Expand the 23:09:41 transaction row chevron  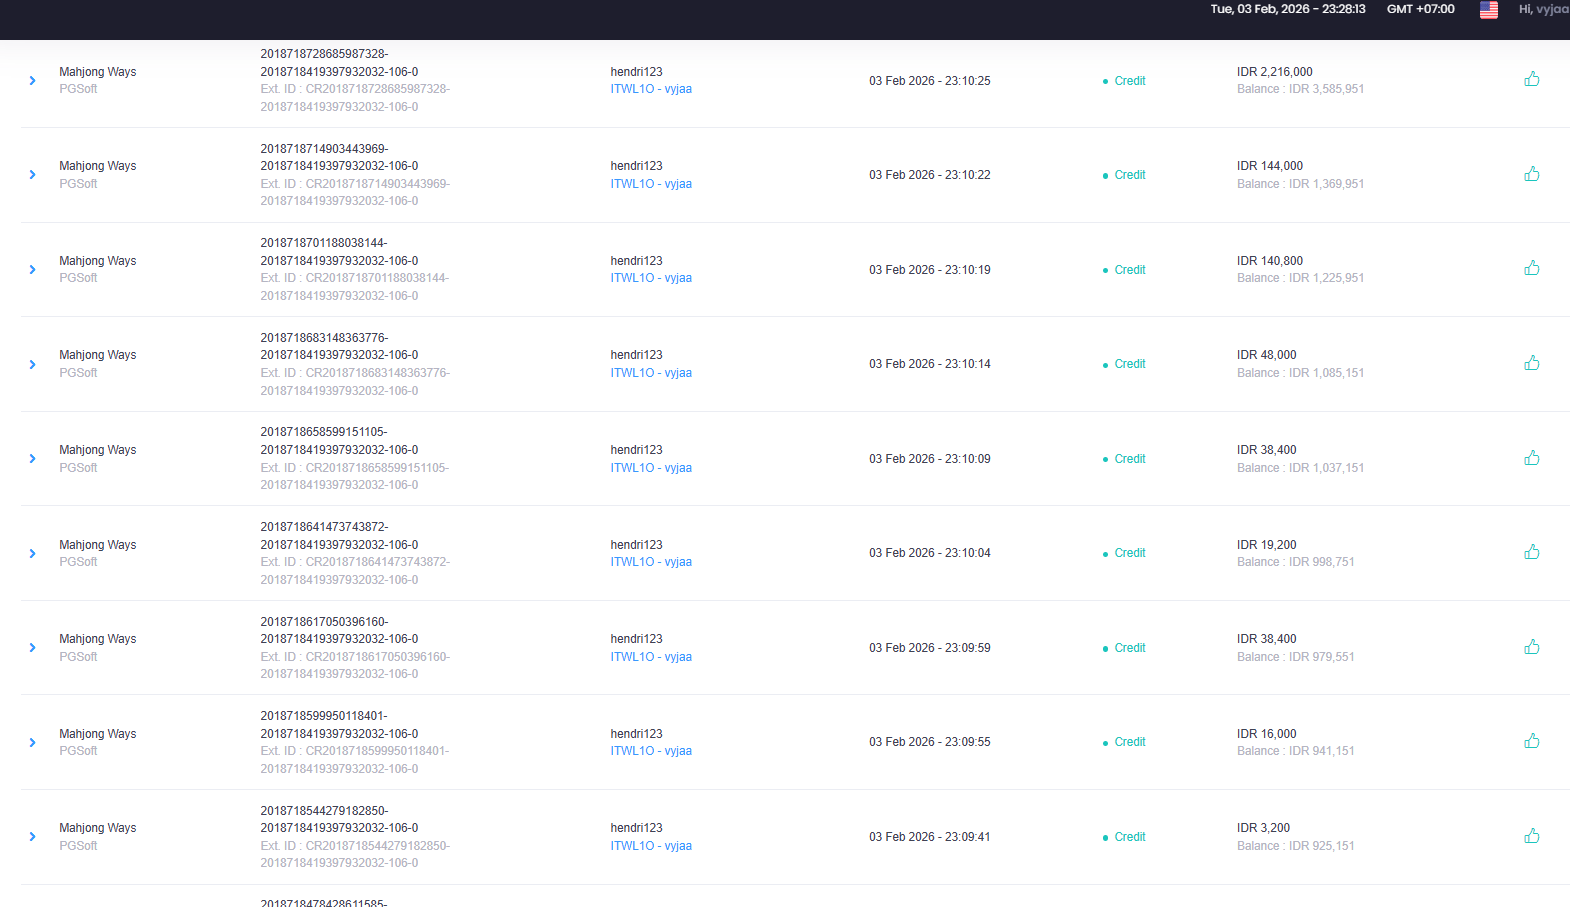(32, 837)
